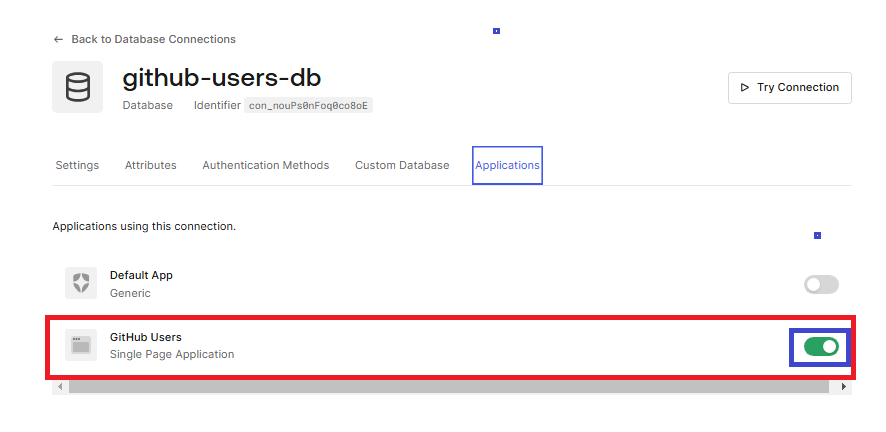The height and width of the screenshot is (432, 886).
Task: Open the Settings tab
Action: [x=77, y=165]
